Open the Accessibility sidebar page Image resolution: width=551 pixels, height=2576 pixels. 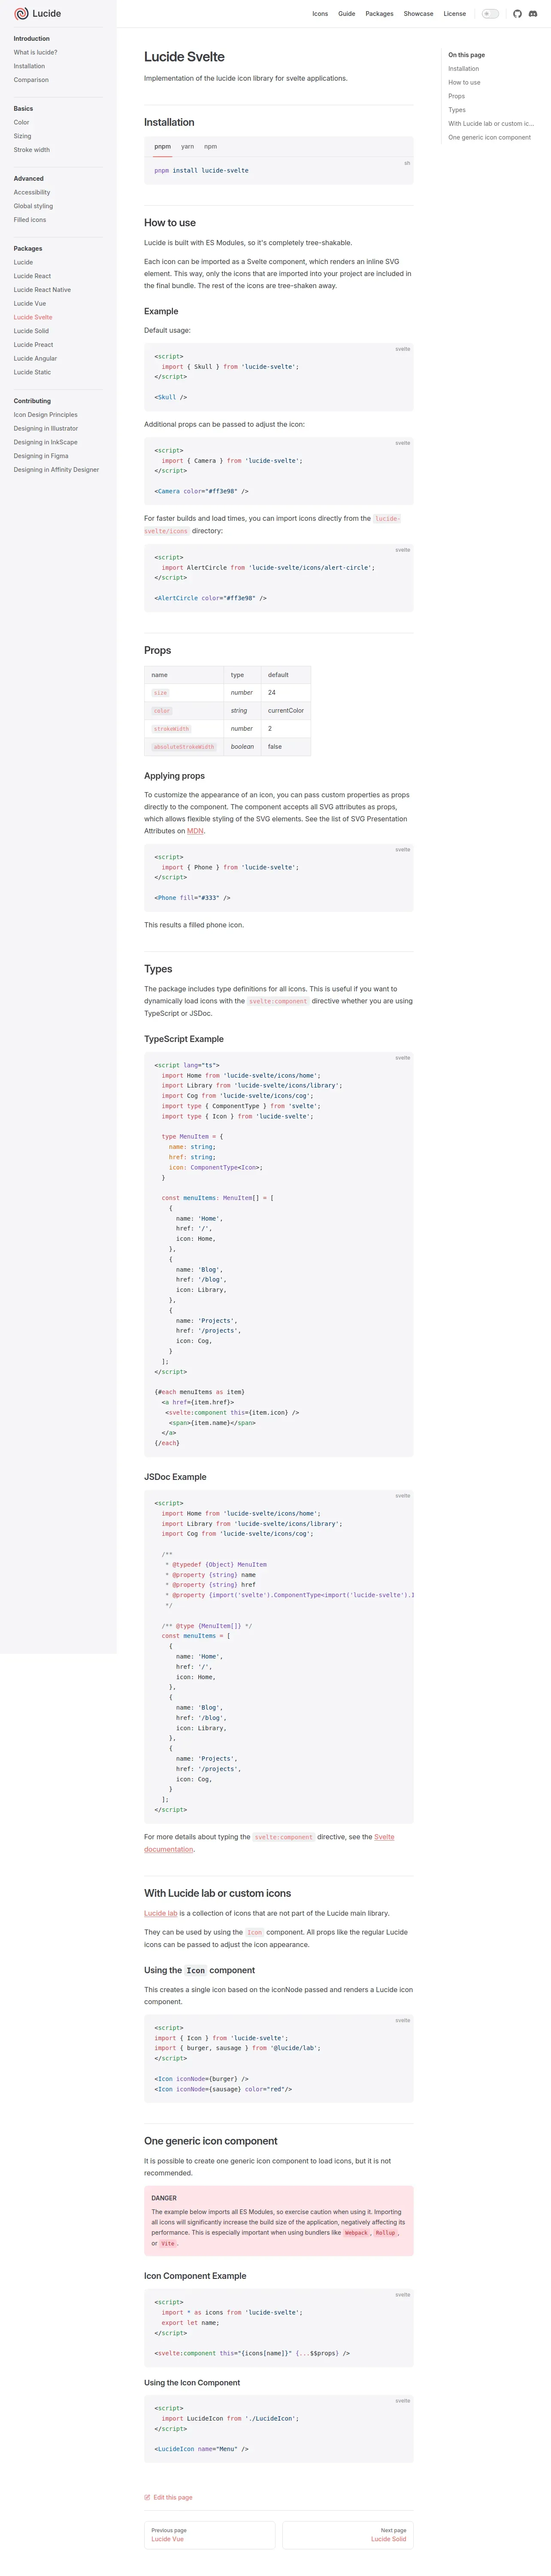pyautogui.click(x=32, y=192)
